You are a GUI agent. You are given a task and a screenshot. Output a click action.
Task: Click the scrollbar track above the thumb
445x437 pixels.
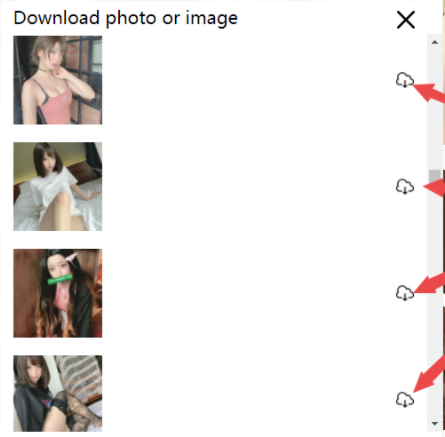point(434,109)
